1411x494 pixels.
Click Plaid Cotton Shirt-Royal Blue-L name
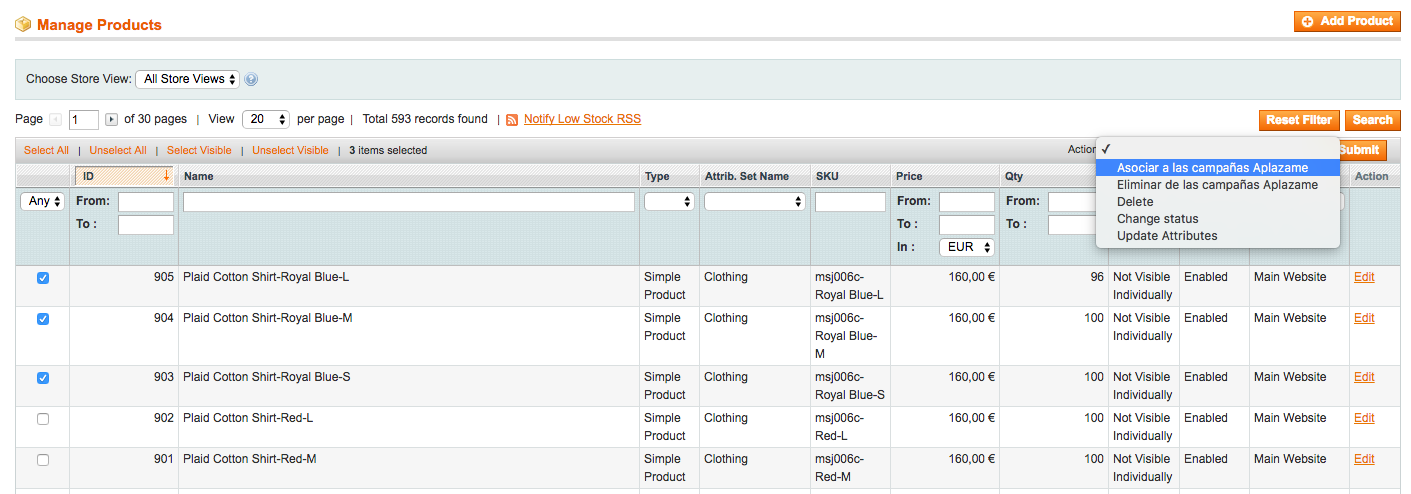pos(266,277)
